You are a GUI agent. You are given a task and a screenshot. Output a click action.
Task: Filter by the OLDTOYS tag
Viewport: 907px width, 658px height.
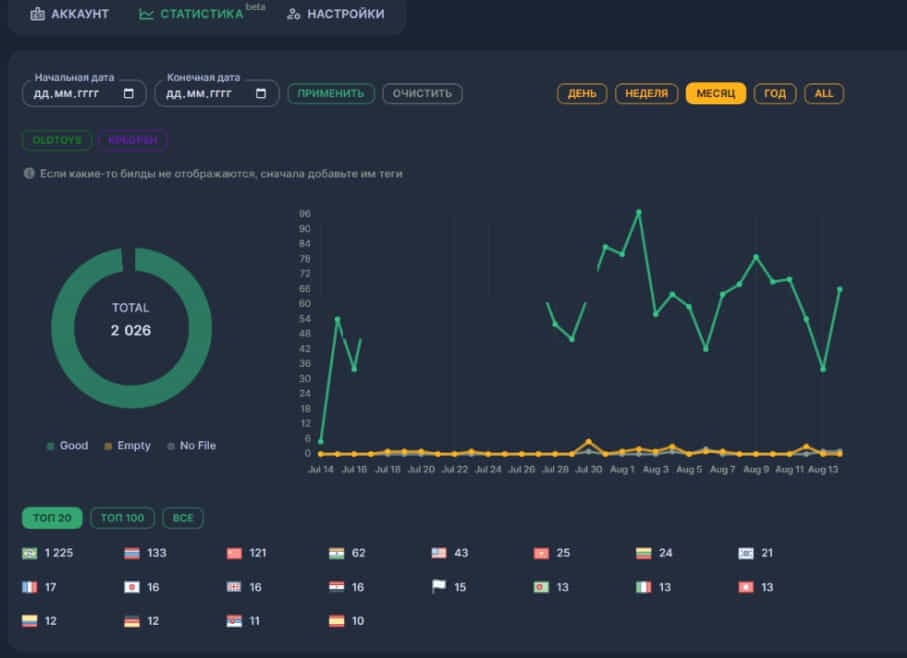coord(57,140)
